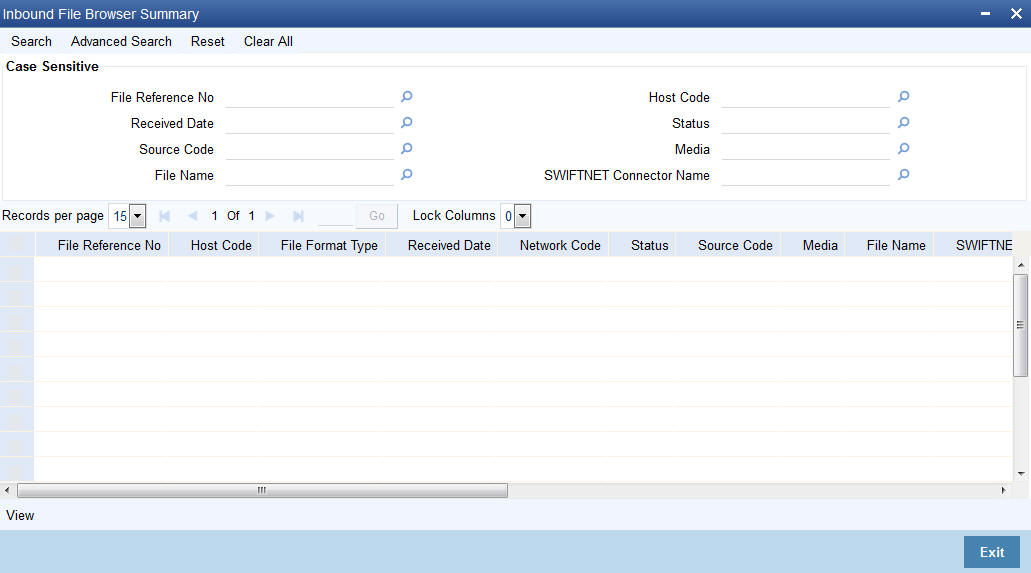Screen dimensions: 1031x573
Task: Focus the Source Code input field
Action: click(x=309, y=149)
